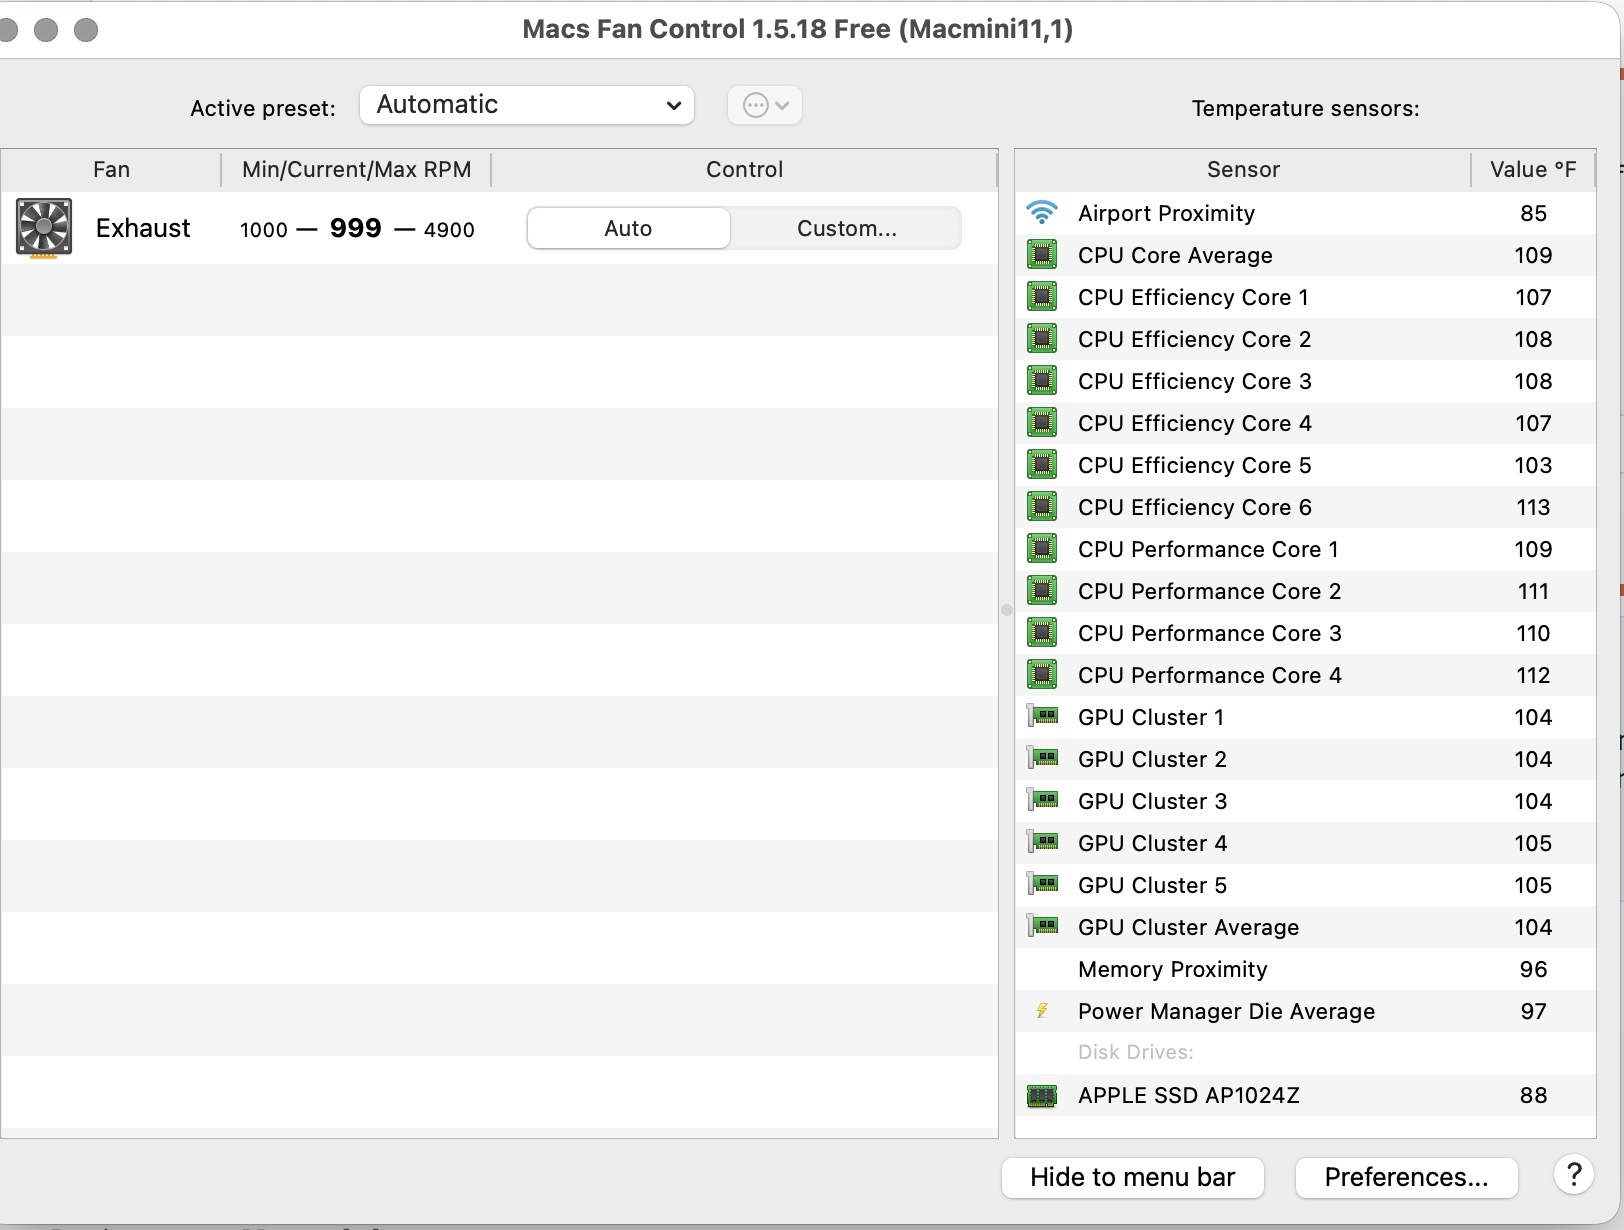Click the fan icon beside Exhaust
This screenshot has height=1230, width=1624.
[x=44, y=227]
